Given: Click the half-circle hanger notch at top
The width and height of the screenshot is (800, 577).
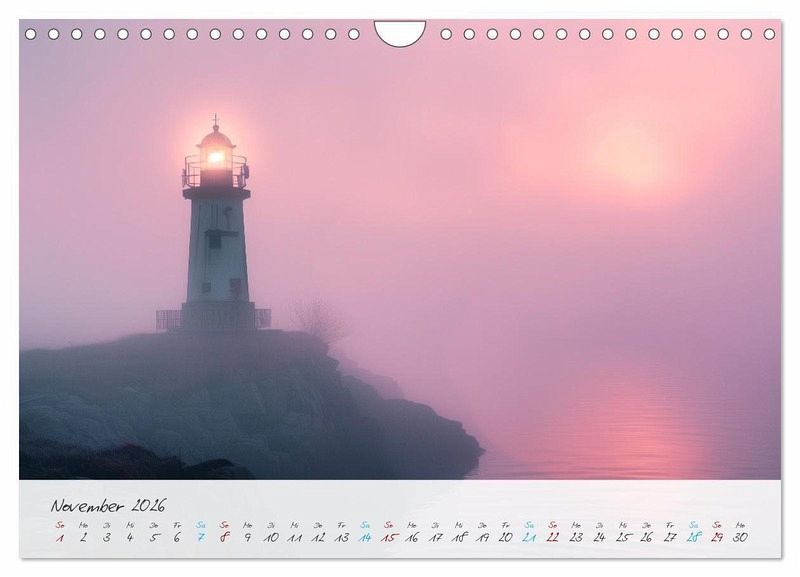Looking at the screenshot, I should pyautogui.click(x=400, y=32).
